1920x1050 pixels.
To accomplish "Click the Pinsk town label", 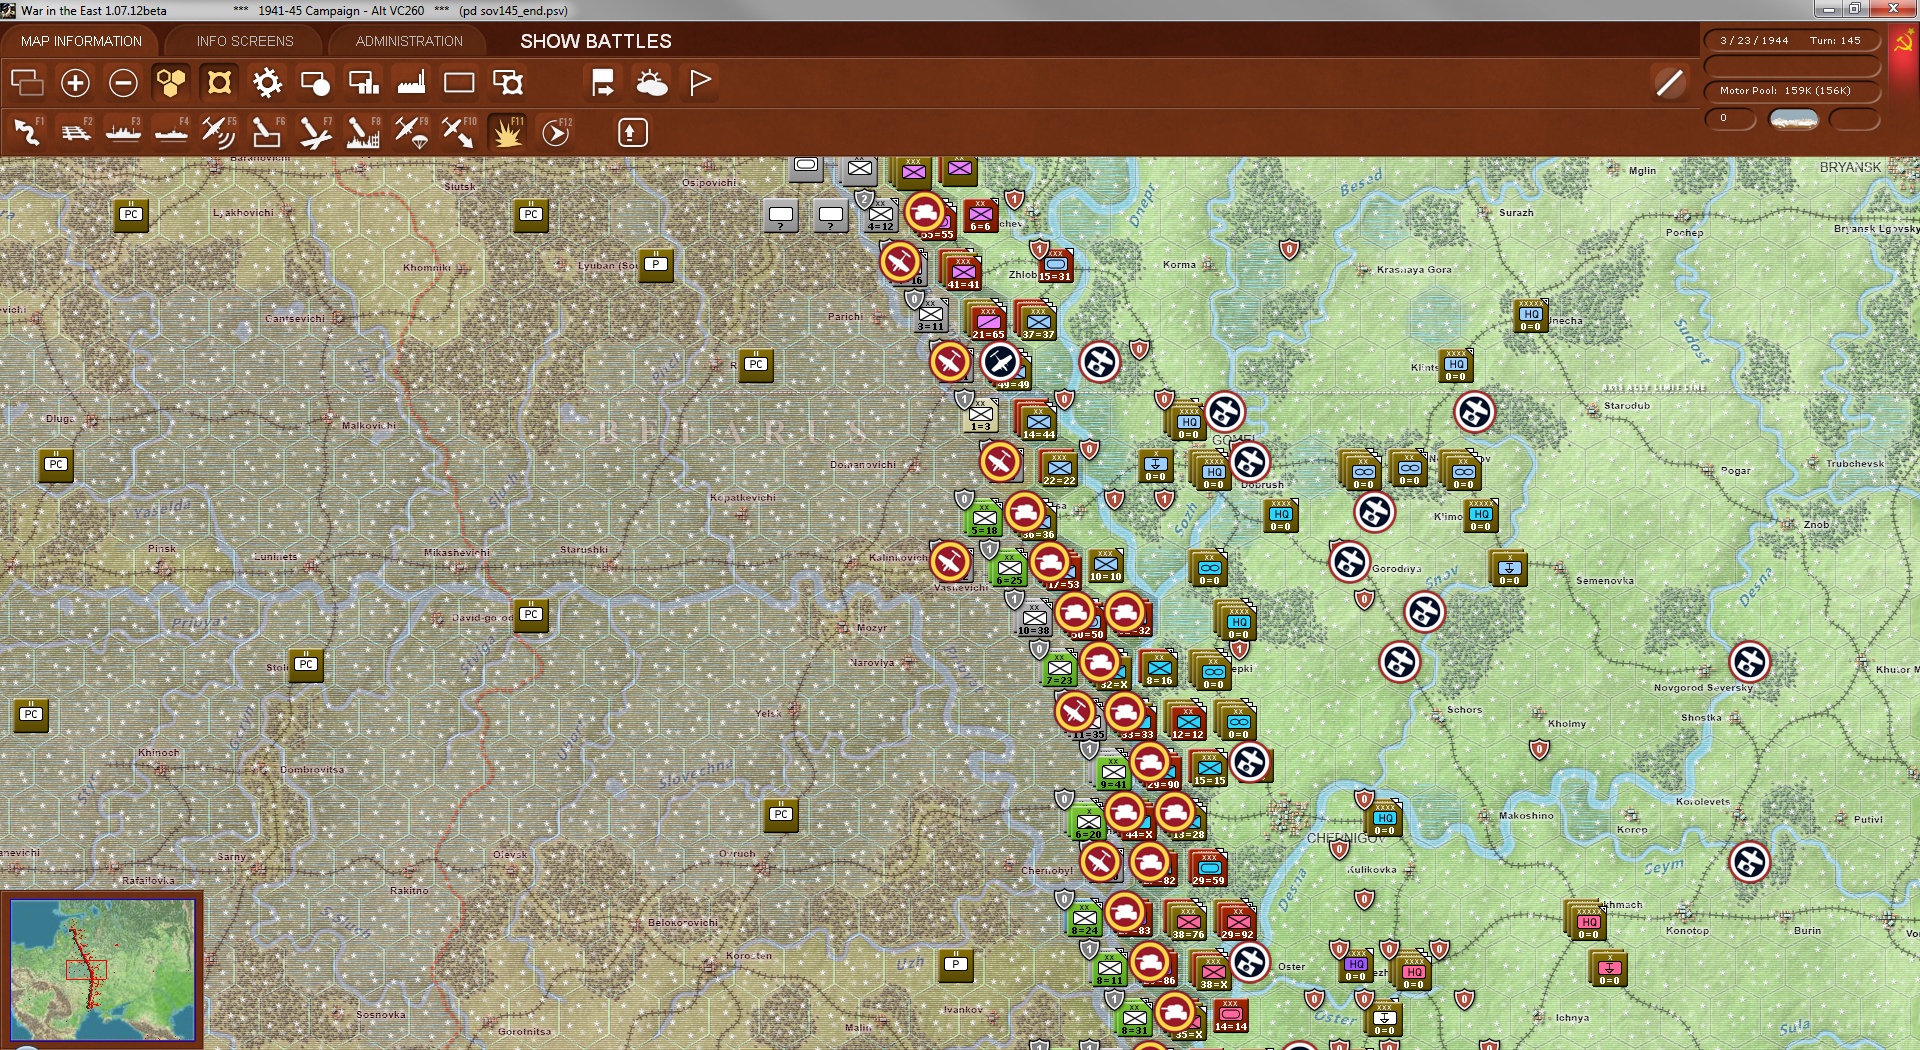I will pos(162,548).
